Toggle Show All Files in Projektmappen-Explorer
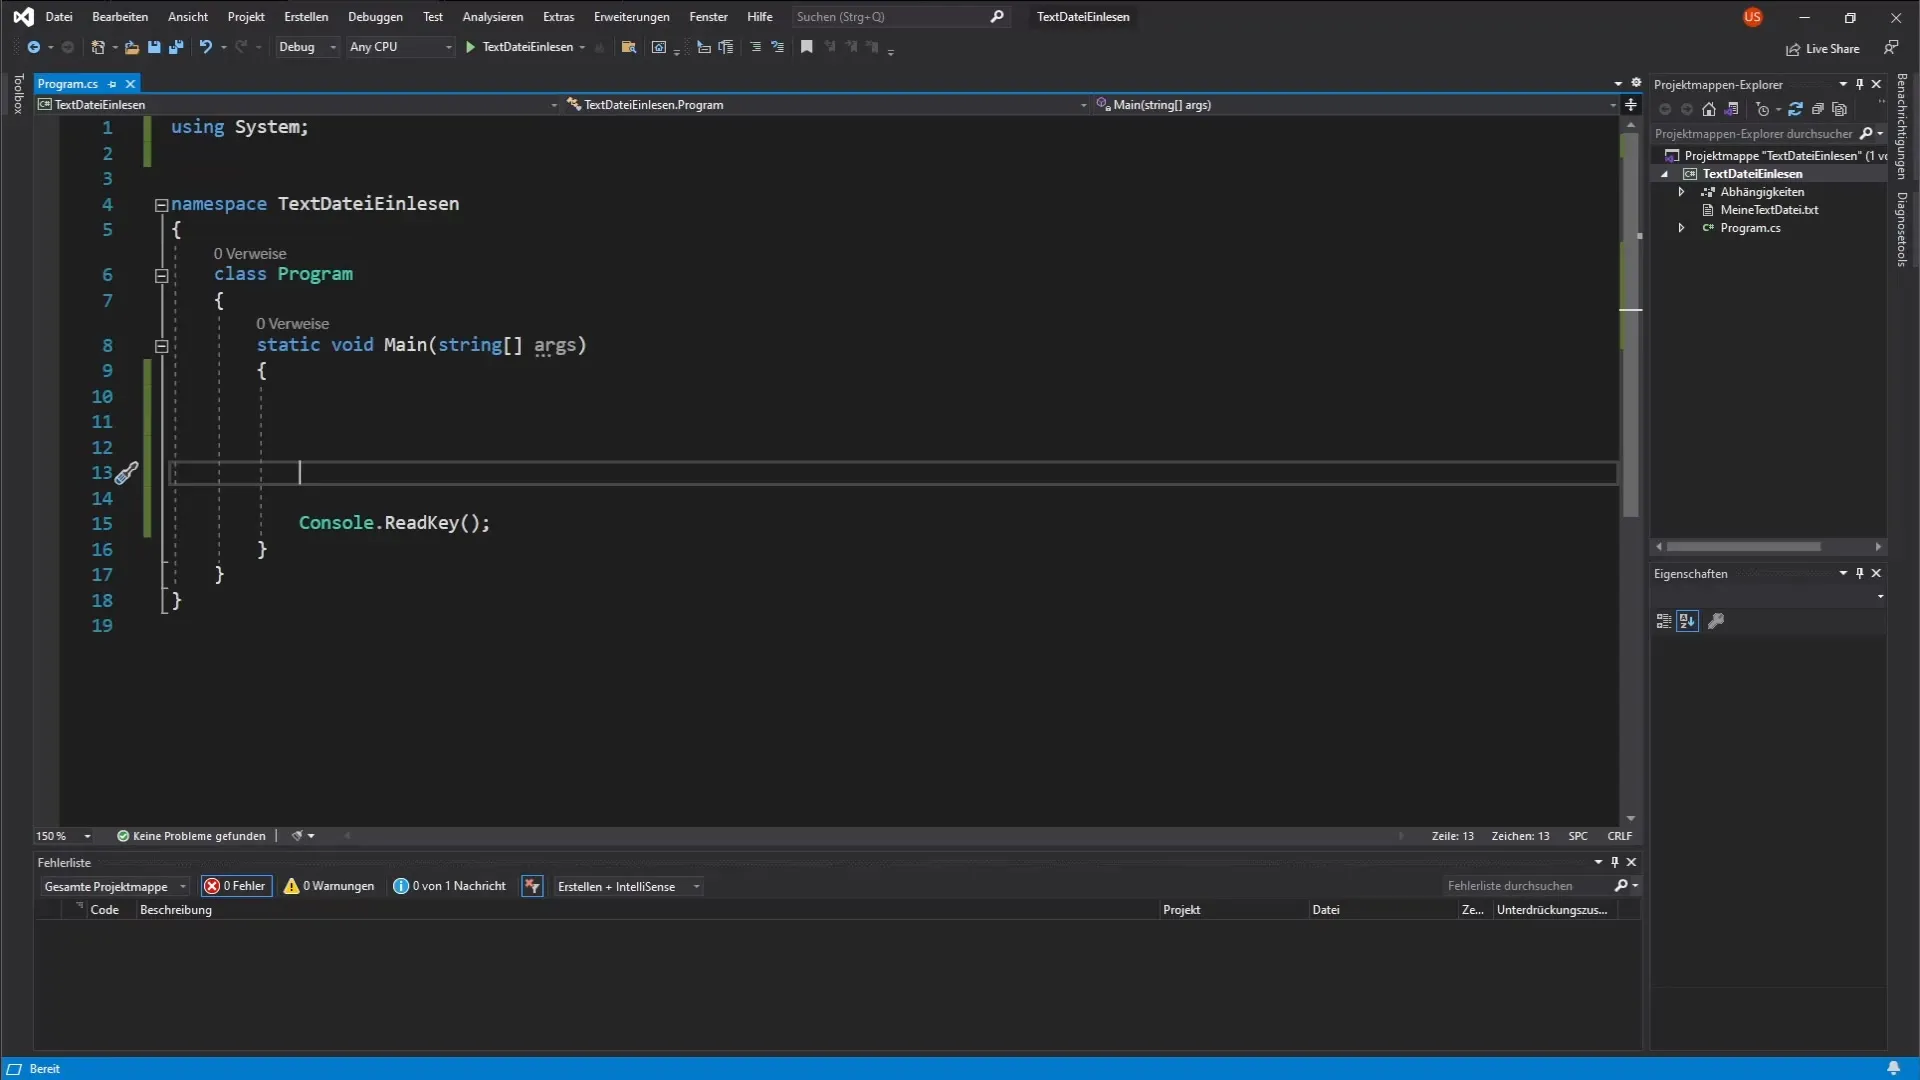The image size is (1920, 1080). coord(1839,109)
